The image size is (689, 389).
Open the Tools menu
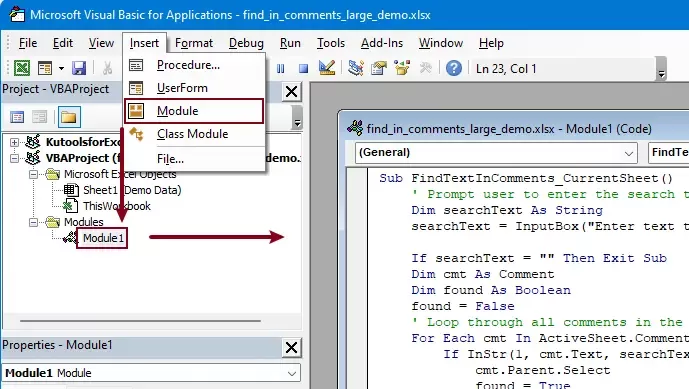tap(331, 43)
